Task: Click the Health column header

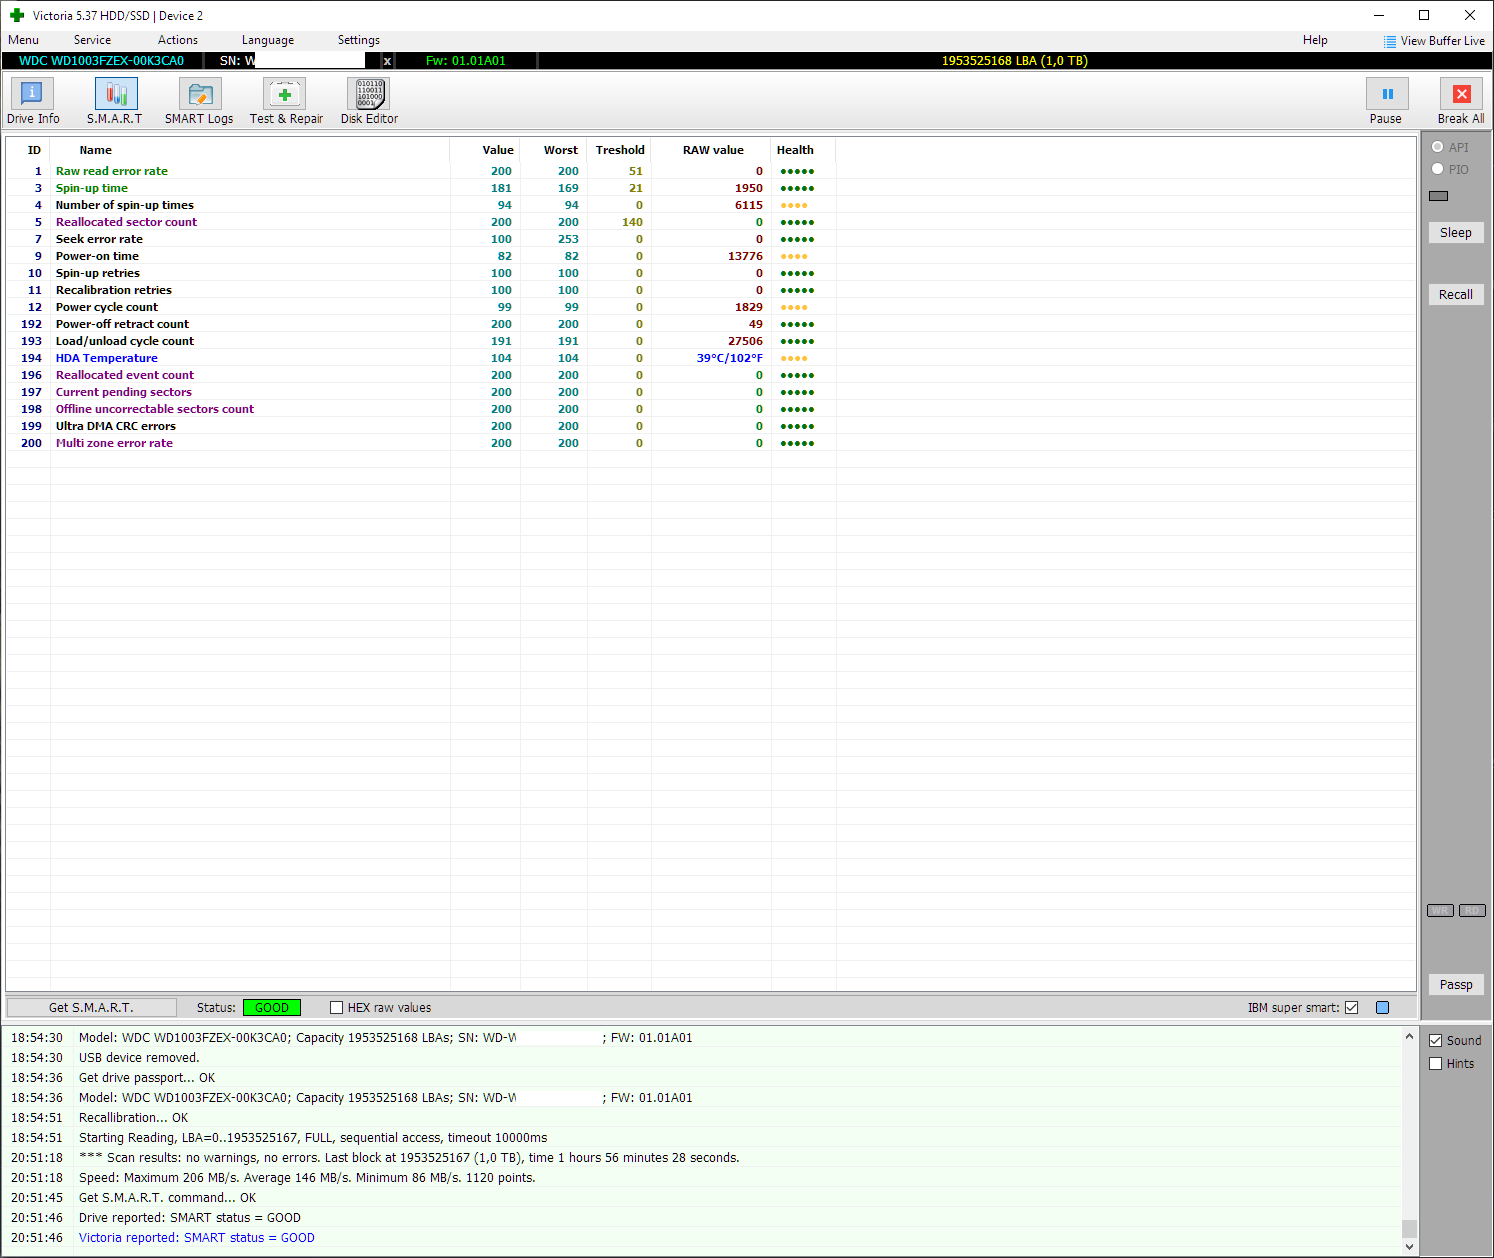Action: (x=795, y=150)
